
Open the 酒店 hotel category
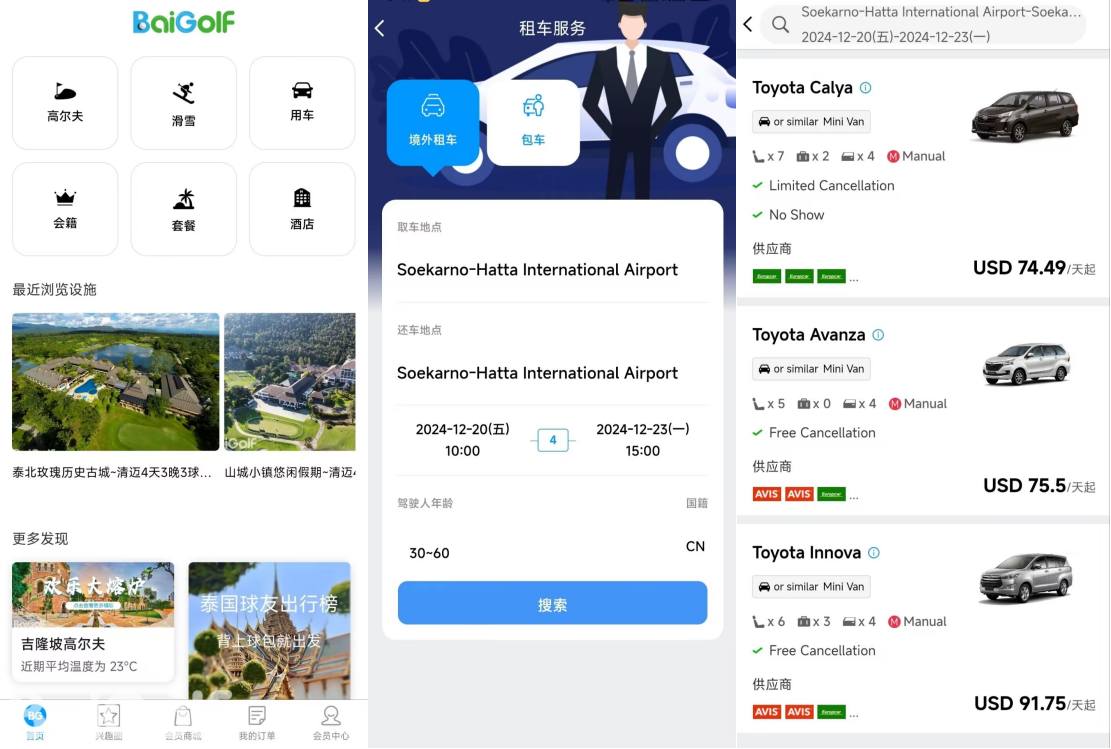[x=302, y=209]
